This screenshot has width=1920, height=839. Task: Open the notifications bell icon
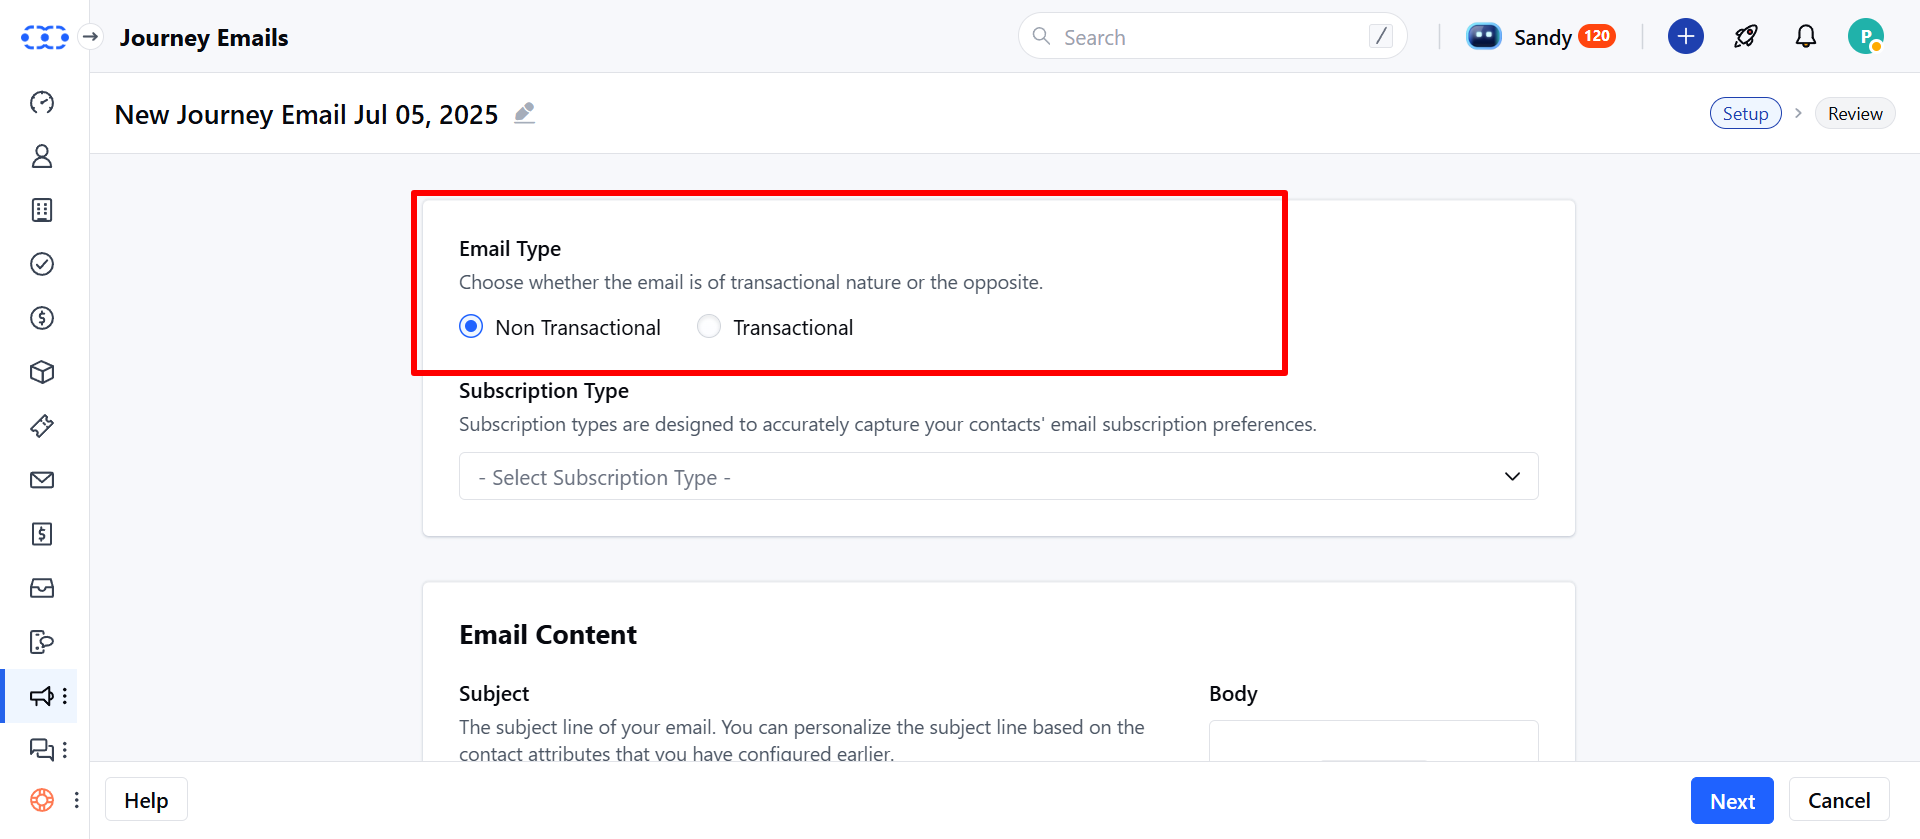click(x=1805, y=37)
